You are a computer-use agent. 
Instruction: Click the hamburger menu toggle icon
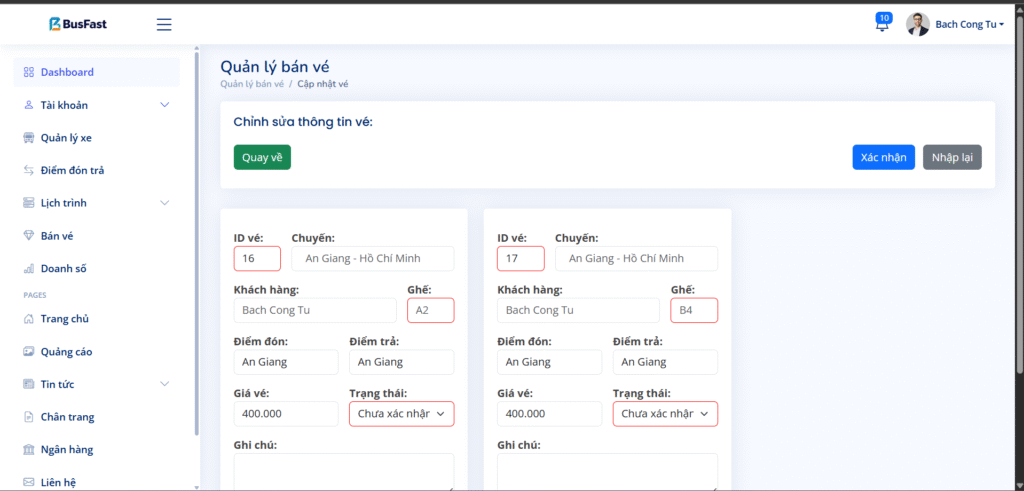point(164,24)
